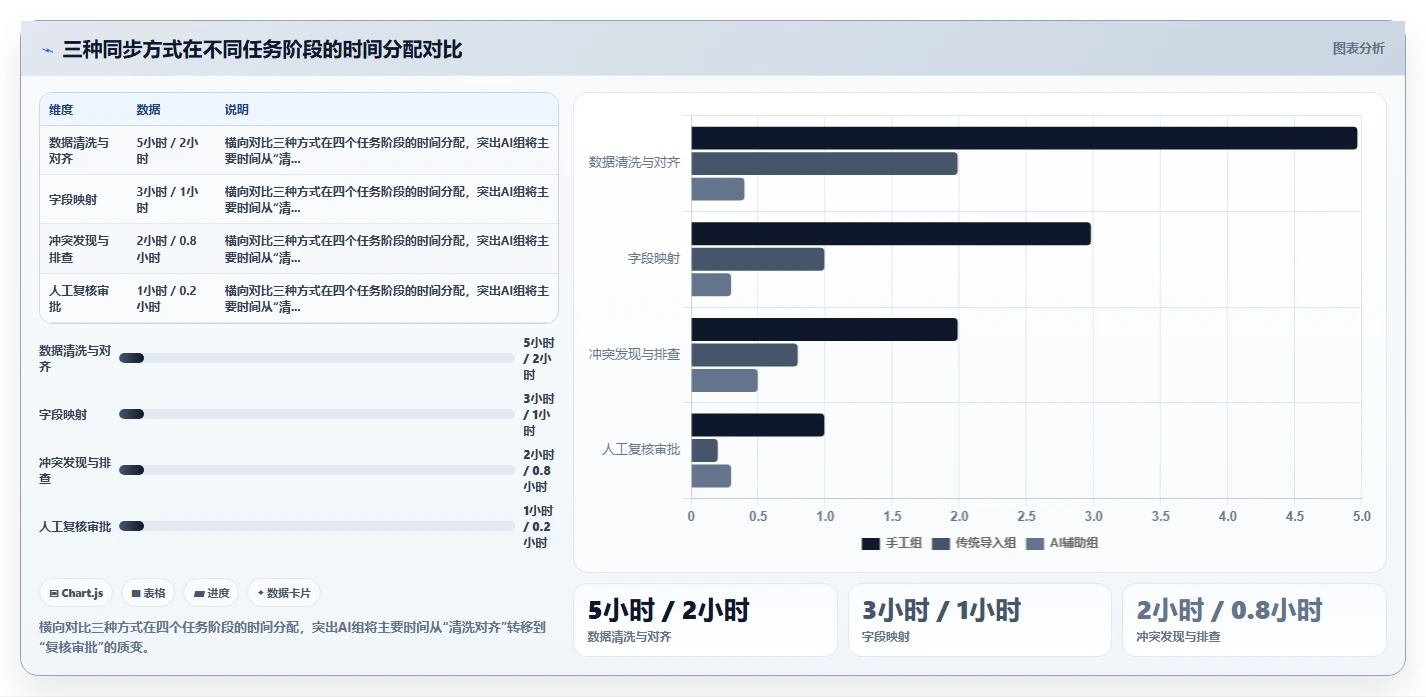Image resolution: width=1426 pixels, height=697 pixels.
Task: Select the 表格 chip
Action: pos(148,593)
